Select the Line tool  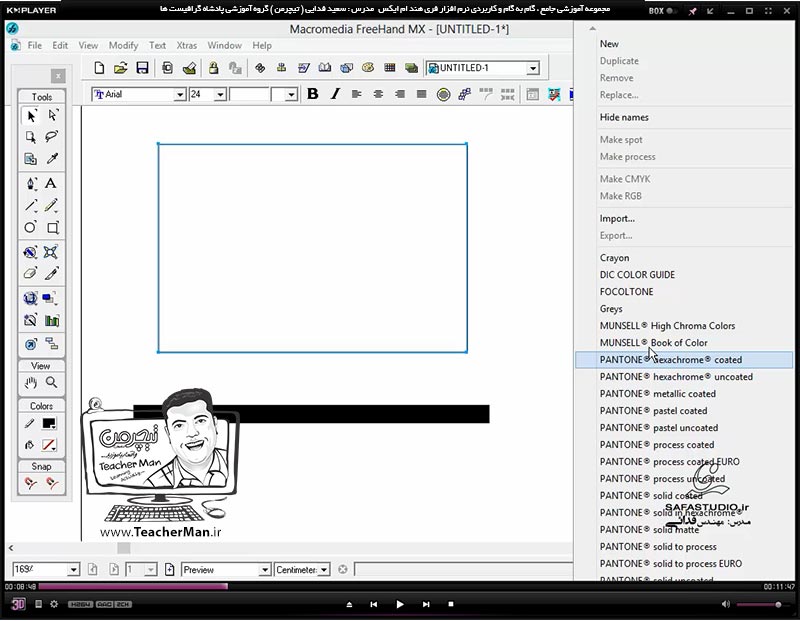tap(31, 206)
